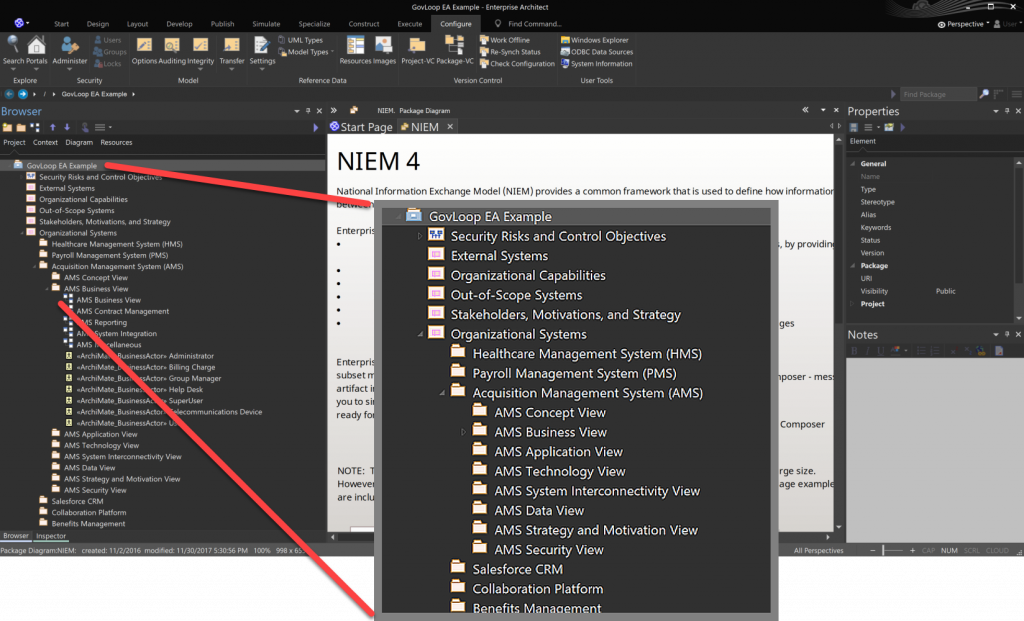Click the New Diagram icon in Browser toolbar
Image resolution: width=1024 pixels, height=621 pixels.
[x=35, y=127]
